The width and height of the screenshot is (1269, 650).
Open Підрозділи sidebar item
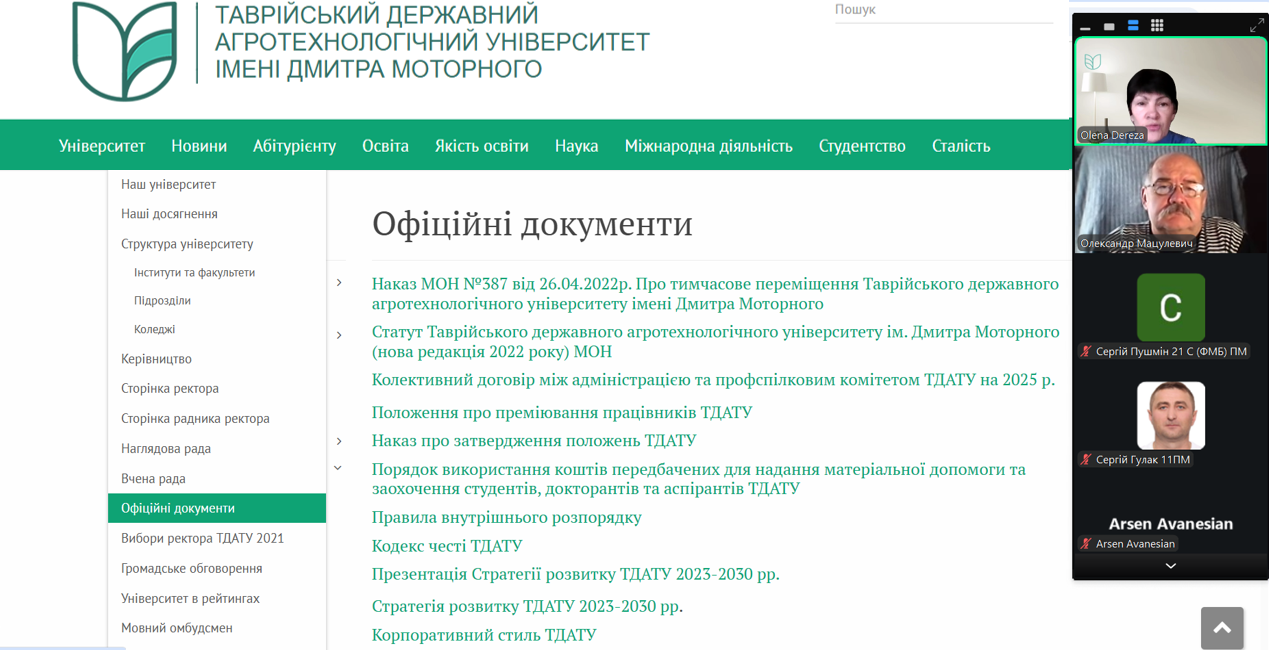[162, 300]
